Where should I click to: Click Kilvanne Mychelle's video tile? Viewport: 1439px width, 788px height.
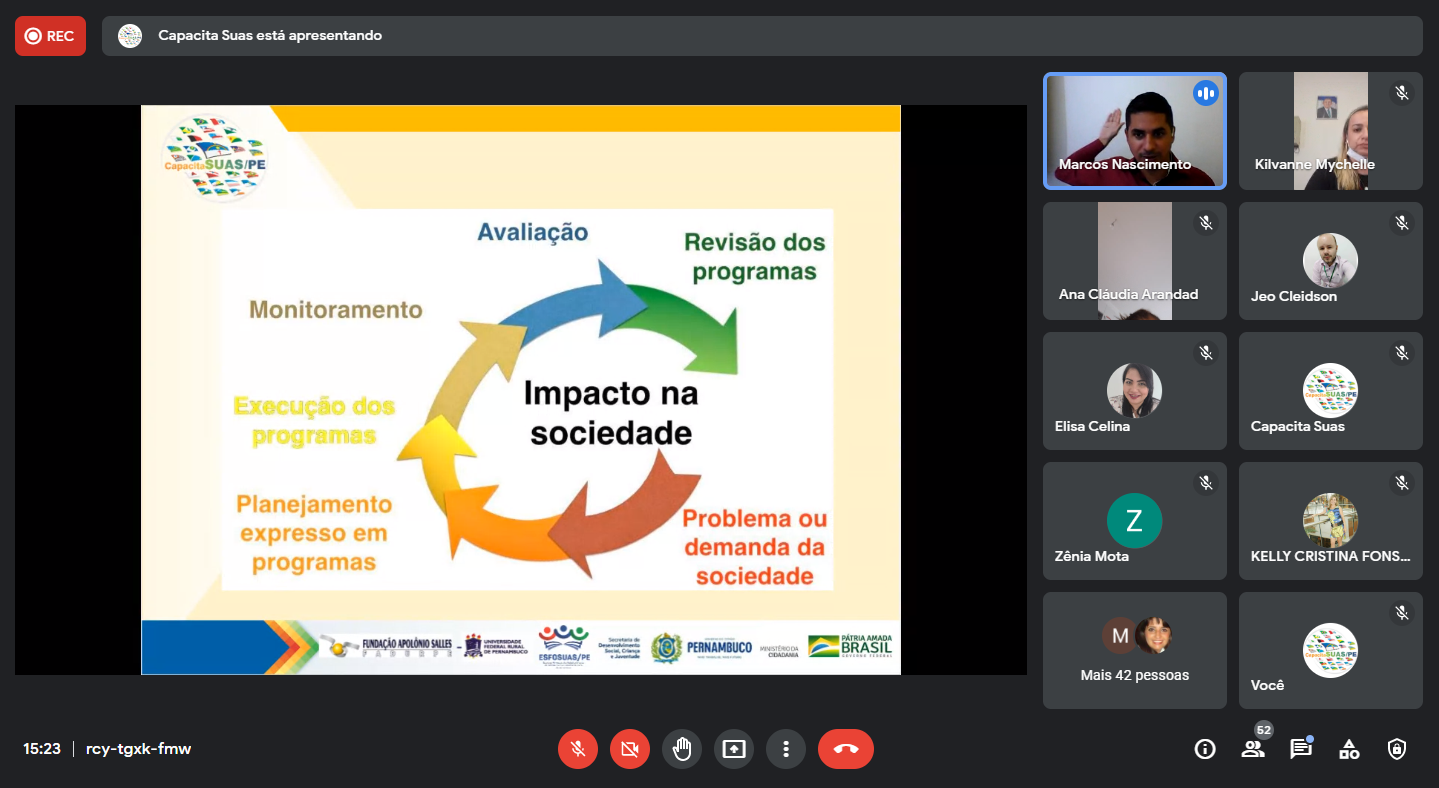[x=1330, y=131]
